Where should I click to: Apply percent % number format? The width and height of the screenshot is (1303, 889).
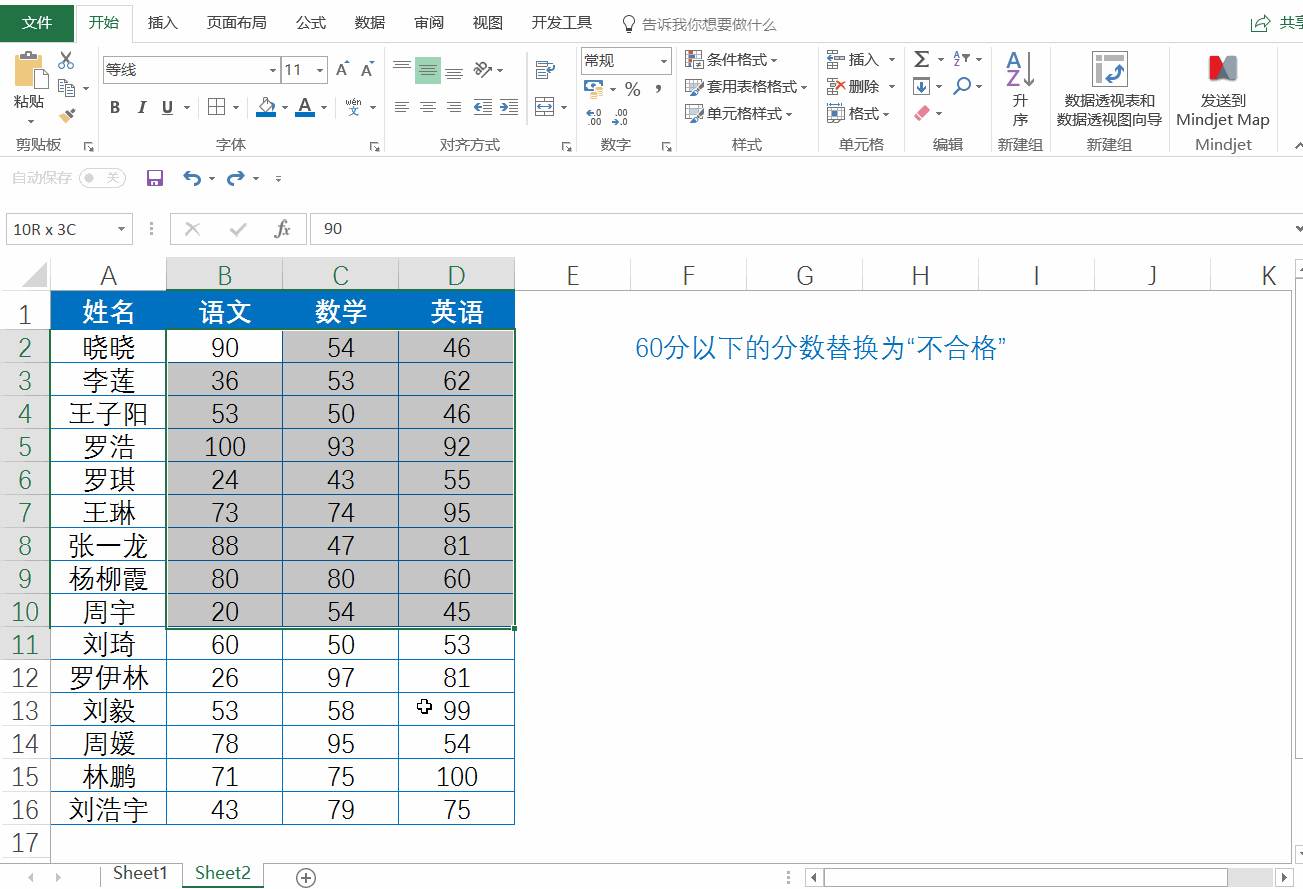point(634,90)
